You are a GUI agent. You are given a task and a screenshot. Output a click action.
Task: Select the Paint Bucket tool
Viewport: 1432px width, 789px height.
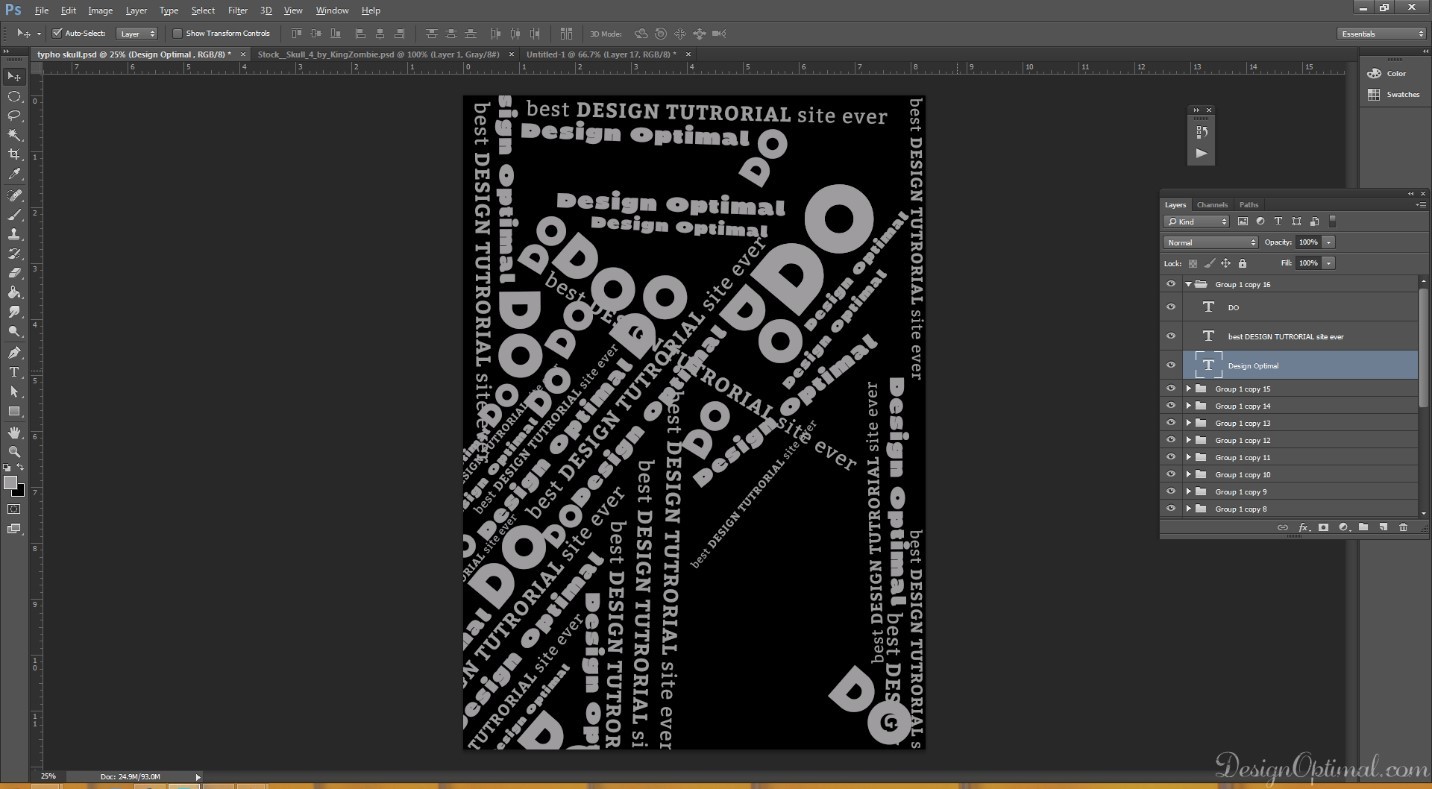click(x=14, y=292)
